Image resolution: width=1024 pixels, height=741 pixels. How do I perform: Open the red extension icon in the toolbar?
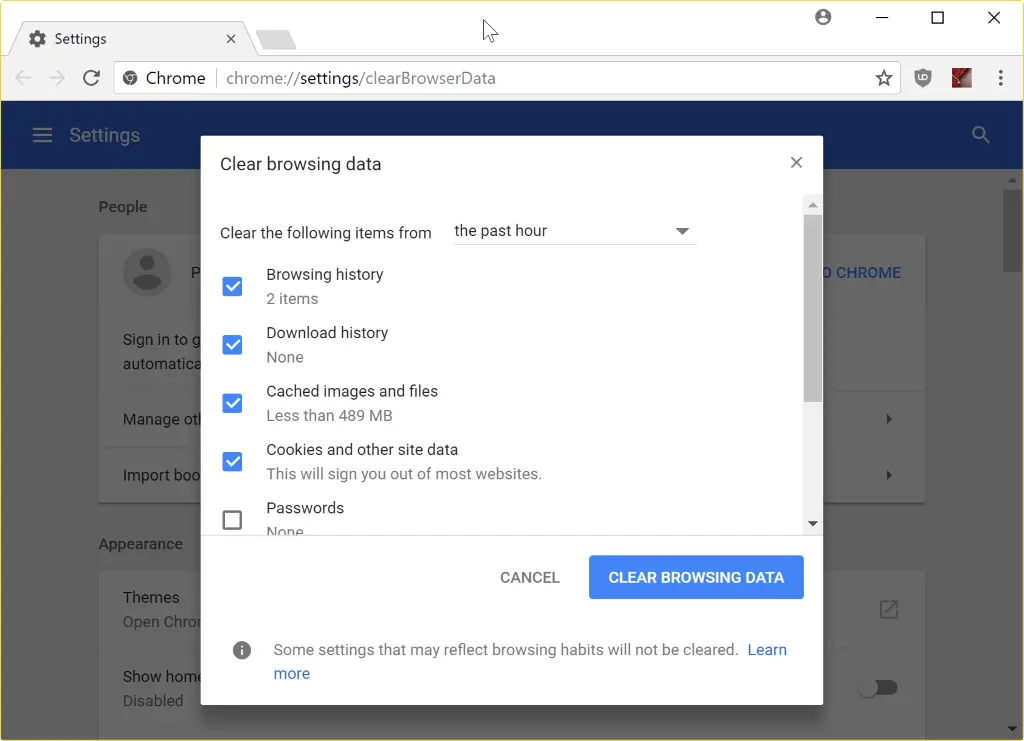coord(961,77)
